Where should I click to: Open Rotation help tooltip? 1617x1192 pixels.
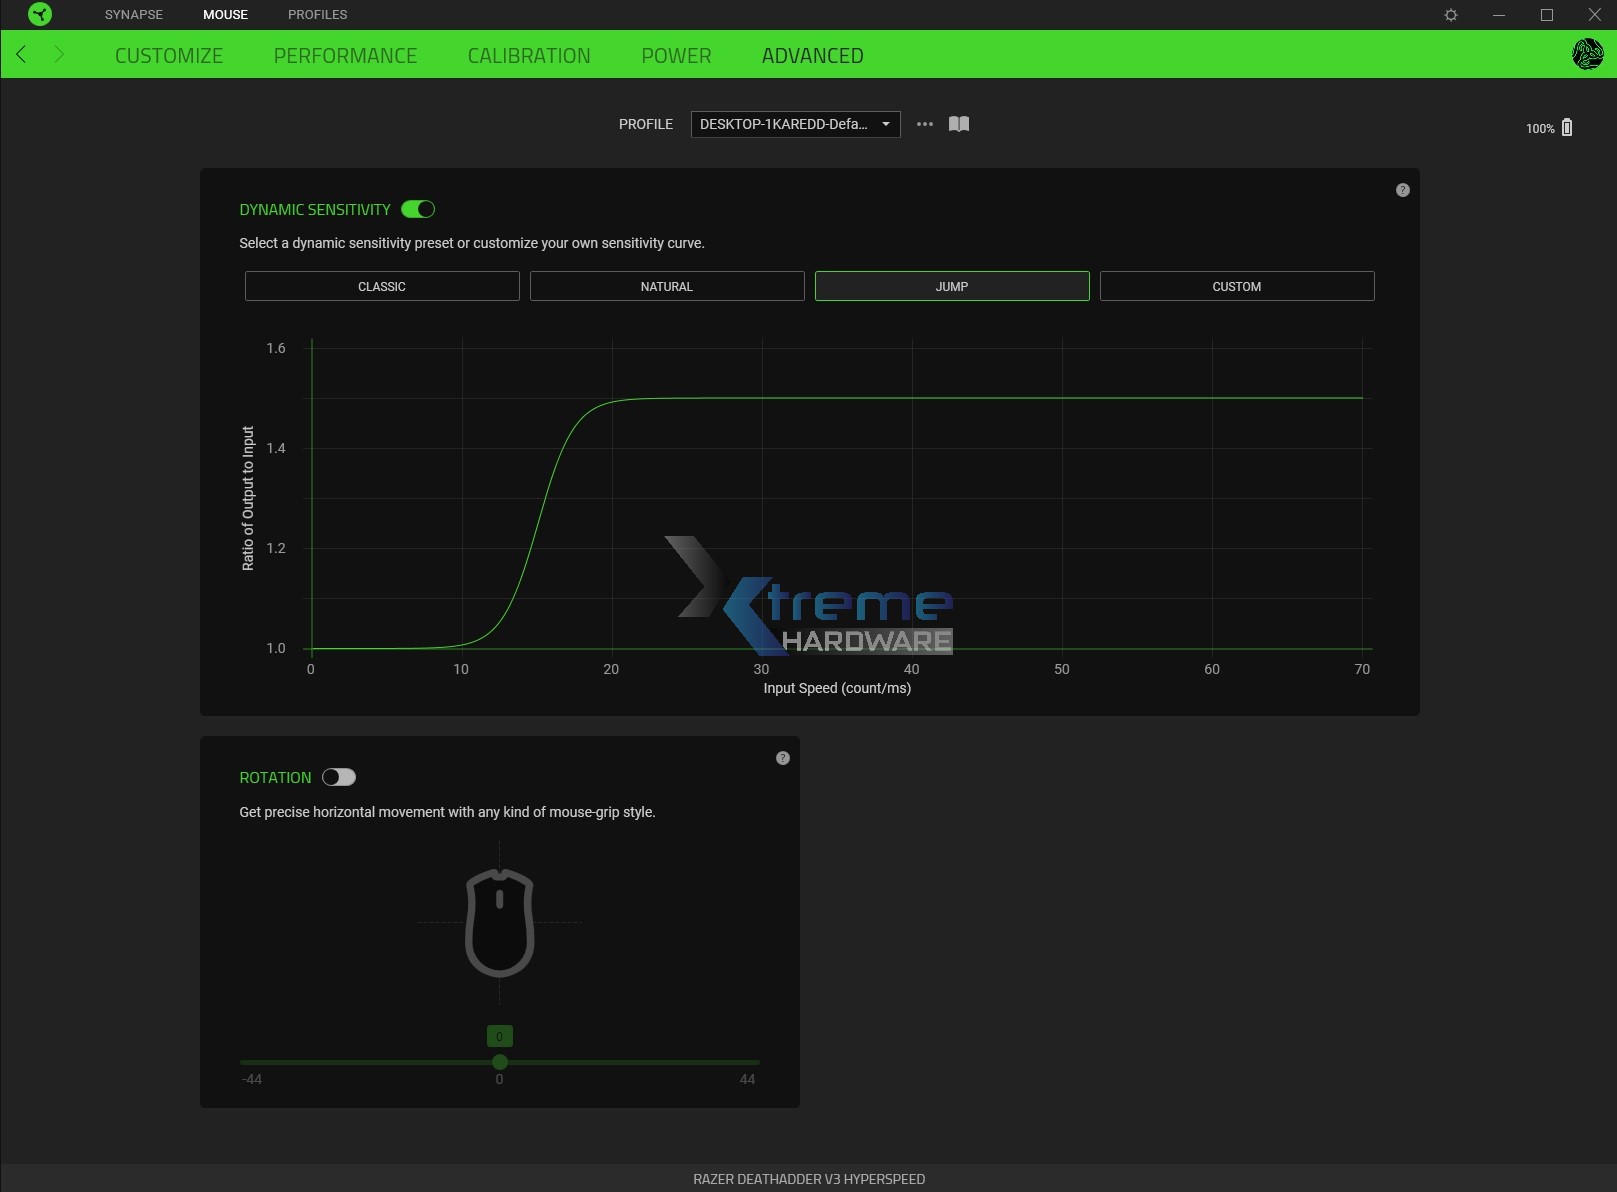[x=783, y=758]
